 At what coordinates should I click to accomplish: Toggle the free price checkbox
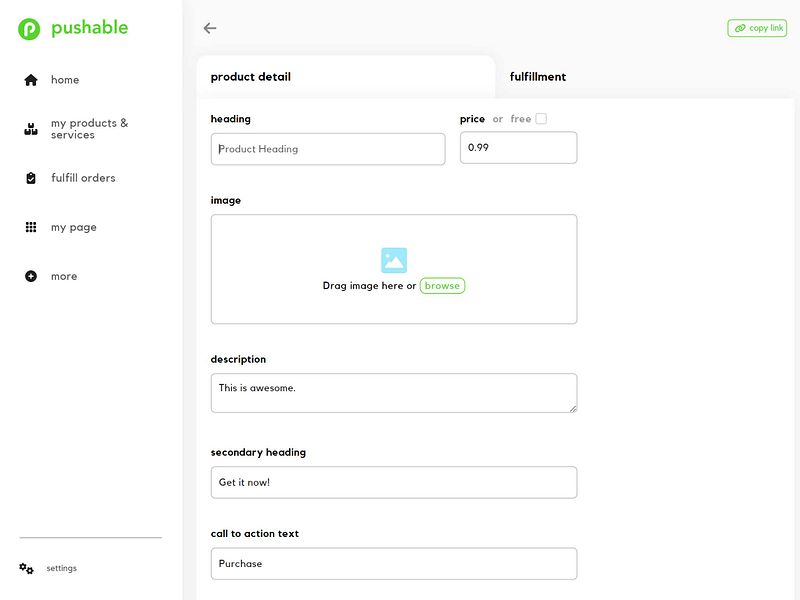(540, 117)
